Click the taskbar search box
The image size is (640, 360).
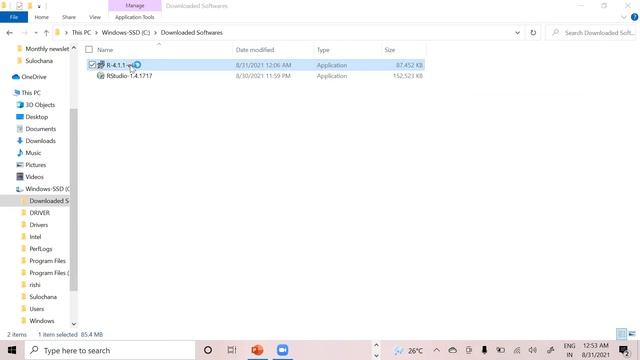[110, 350]
